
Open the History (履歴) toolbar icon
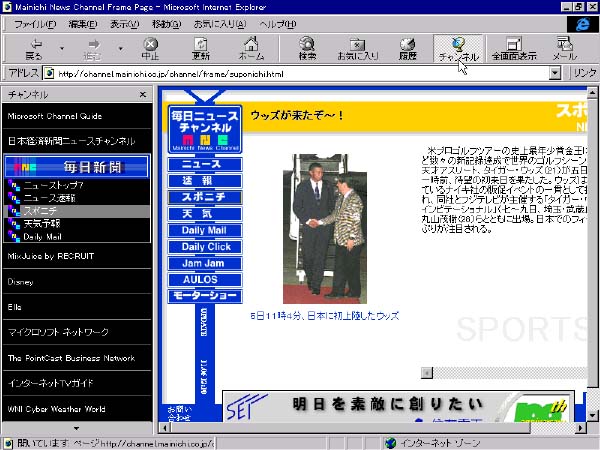pos(408,48)
